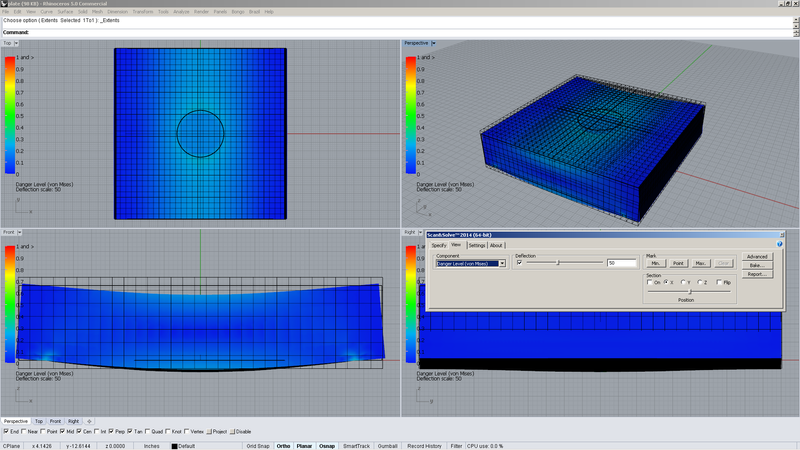Switch to the Front viewport tab
800x450 pixels.
(55, 421)
